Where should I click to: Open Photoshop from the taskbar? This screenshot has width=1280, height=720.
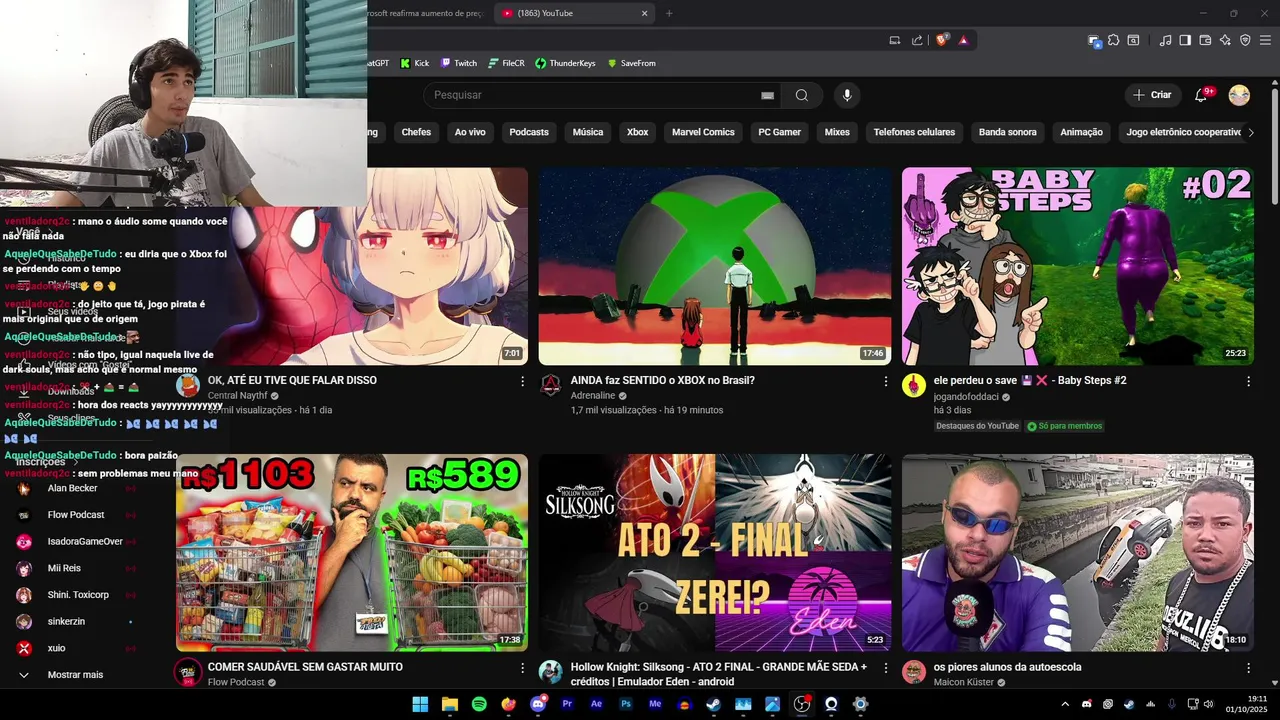(626, 704)
